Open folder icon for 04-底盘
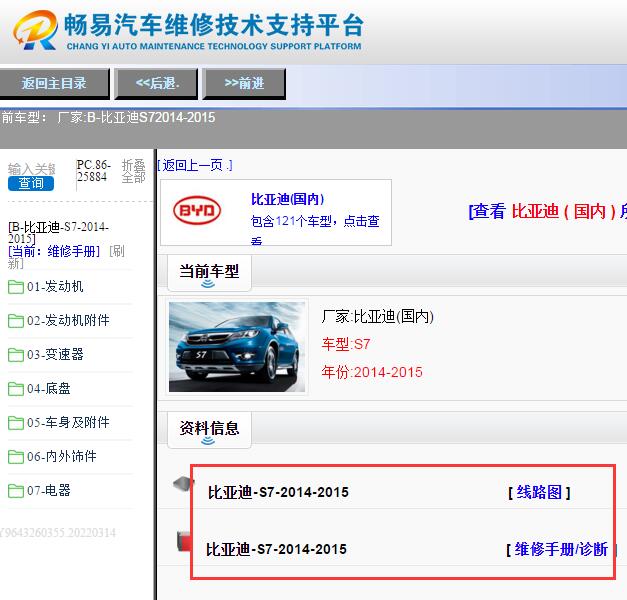 (x=16, y=389)
